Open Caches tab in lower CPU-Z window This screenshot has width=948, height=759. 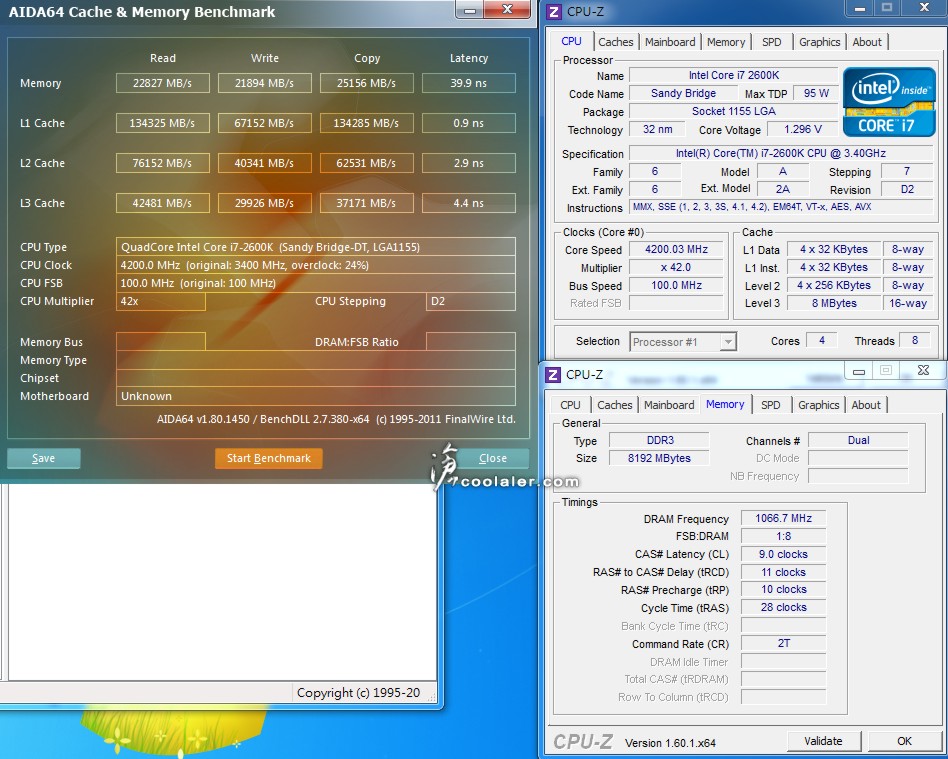point(614,405)
